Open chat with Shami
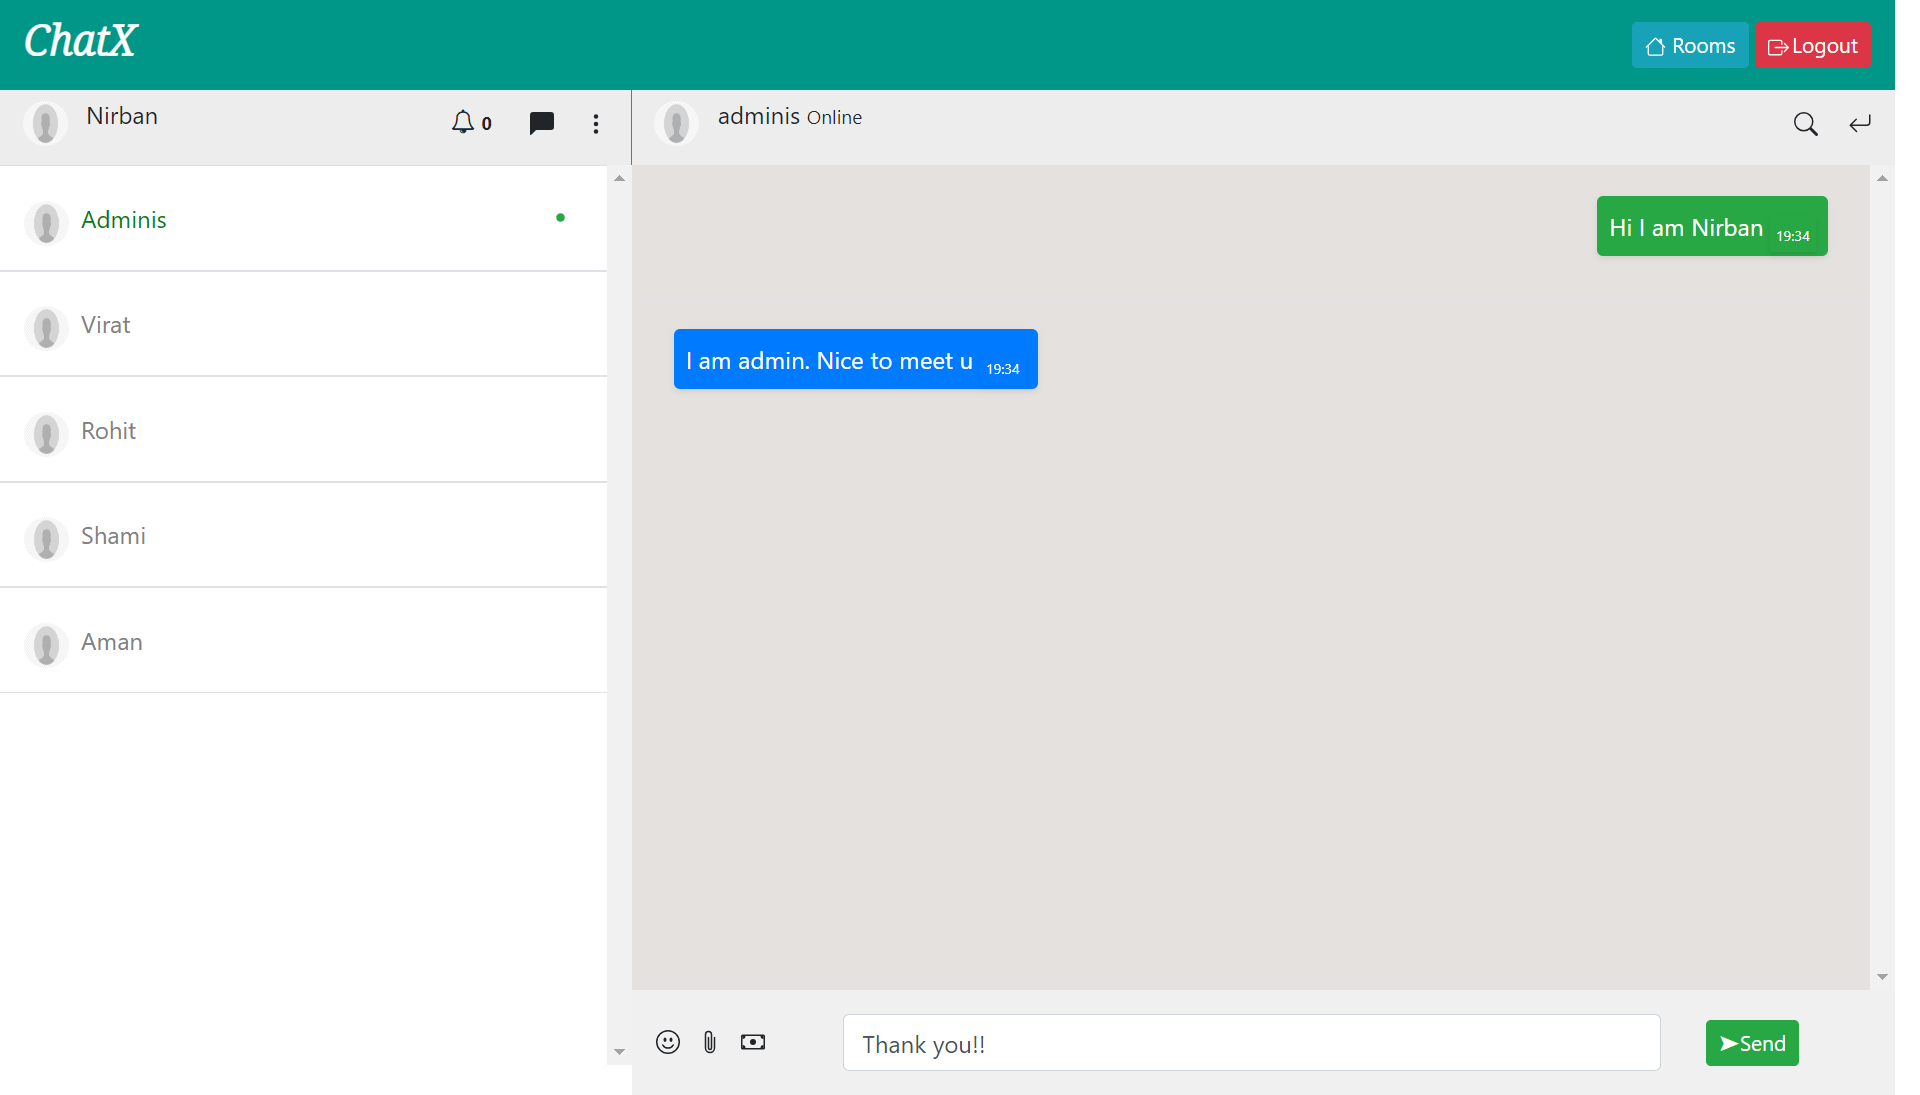 pyautogui.click(x=303, y=535)
